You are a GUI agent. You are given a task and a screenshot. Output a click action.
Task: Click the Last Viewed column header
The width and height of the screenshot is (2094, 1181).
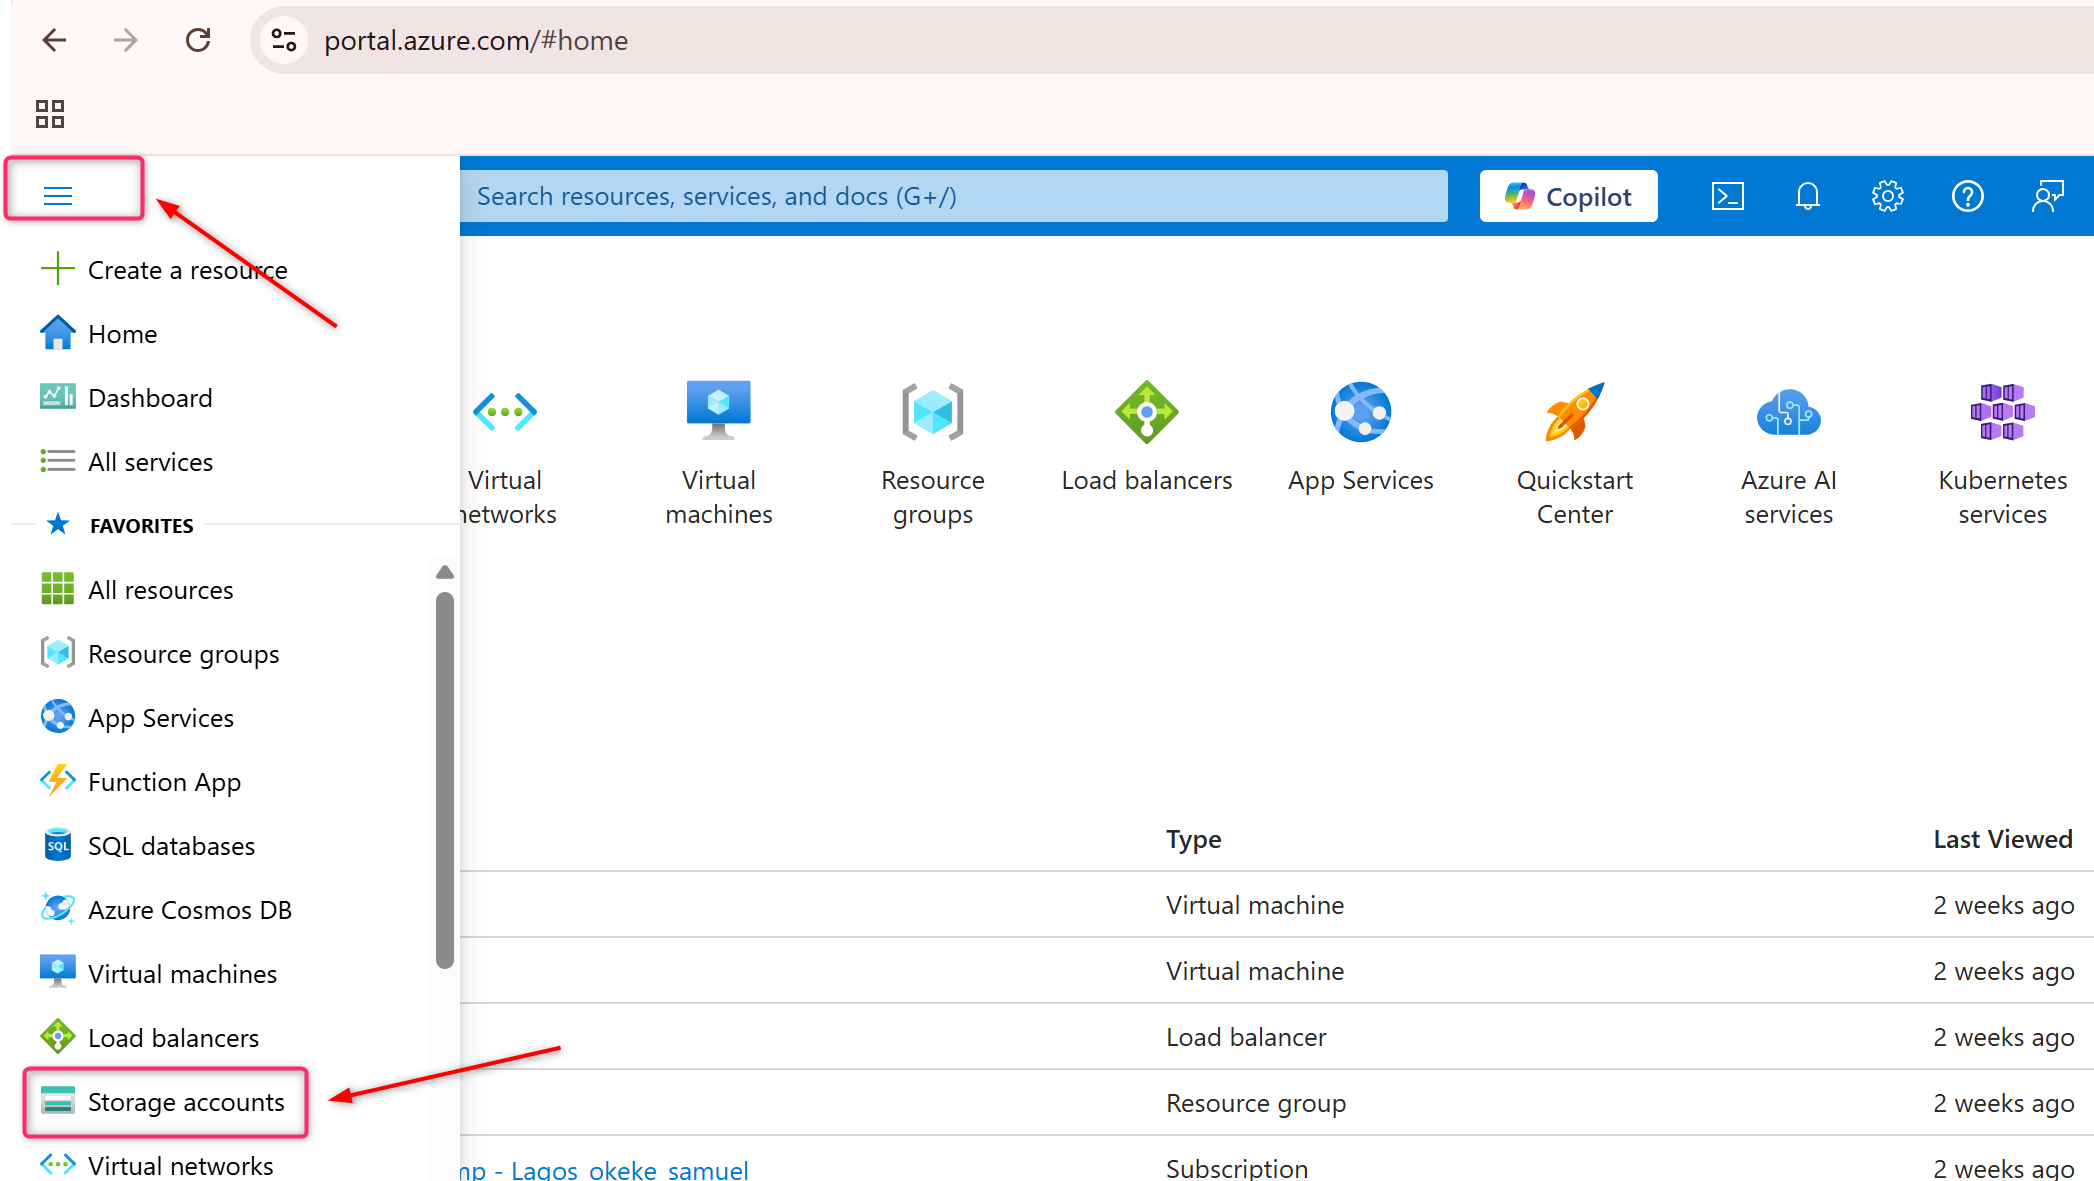click(2003, 840)
